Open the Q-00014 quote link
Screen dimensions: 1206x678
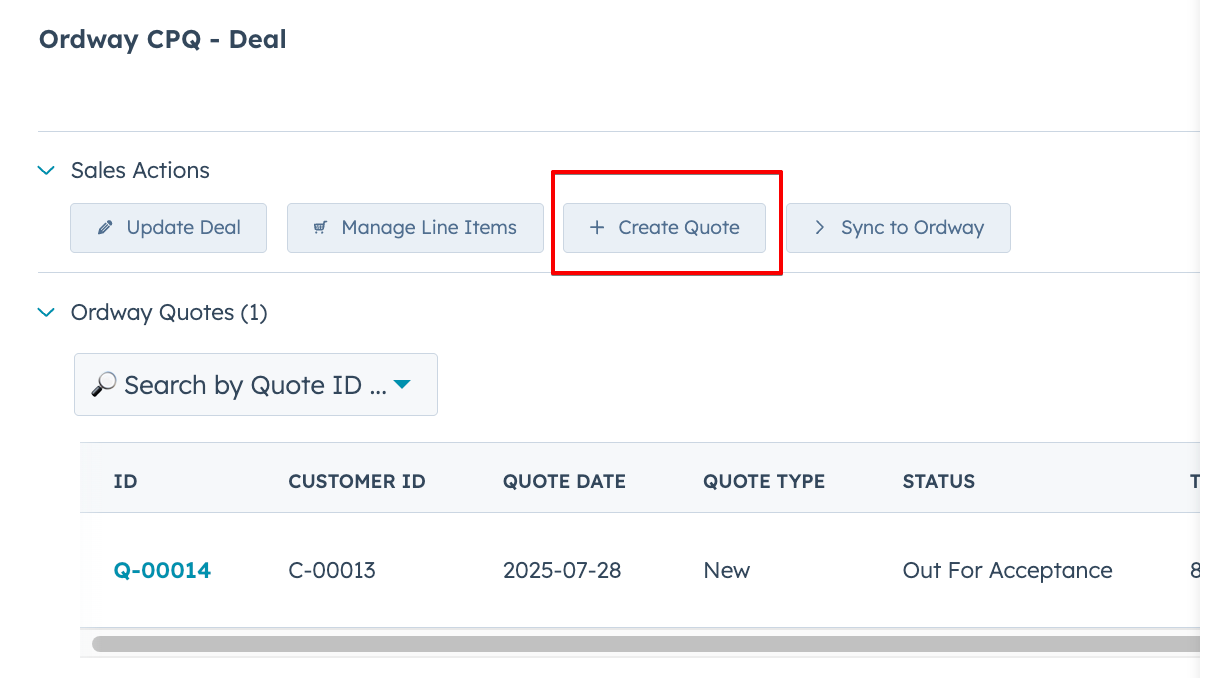point(162,571)
